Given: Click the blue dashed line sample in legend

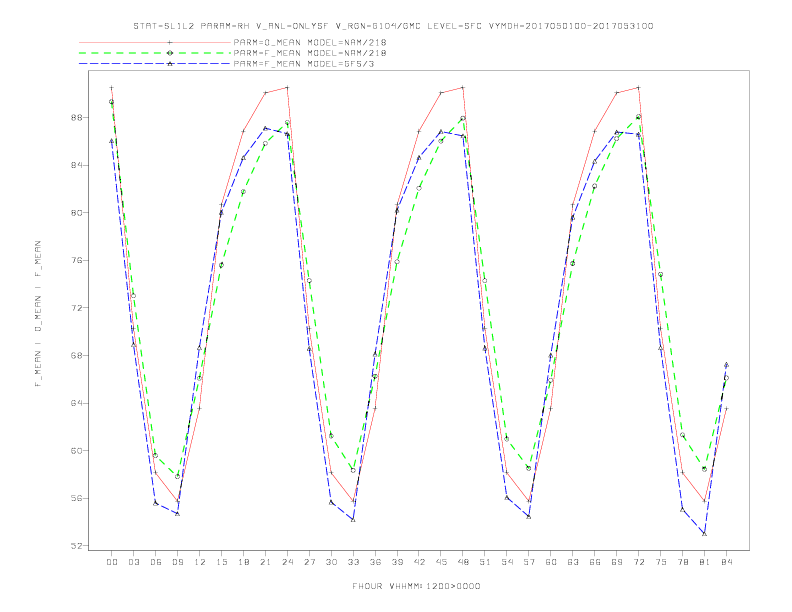Looking at the screenshot, I should point(155,64).
